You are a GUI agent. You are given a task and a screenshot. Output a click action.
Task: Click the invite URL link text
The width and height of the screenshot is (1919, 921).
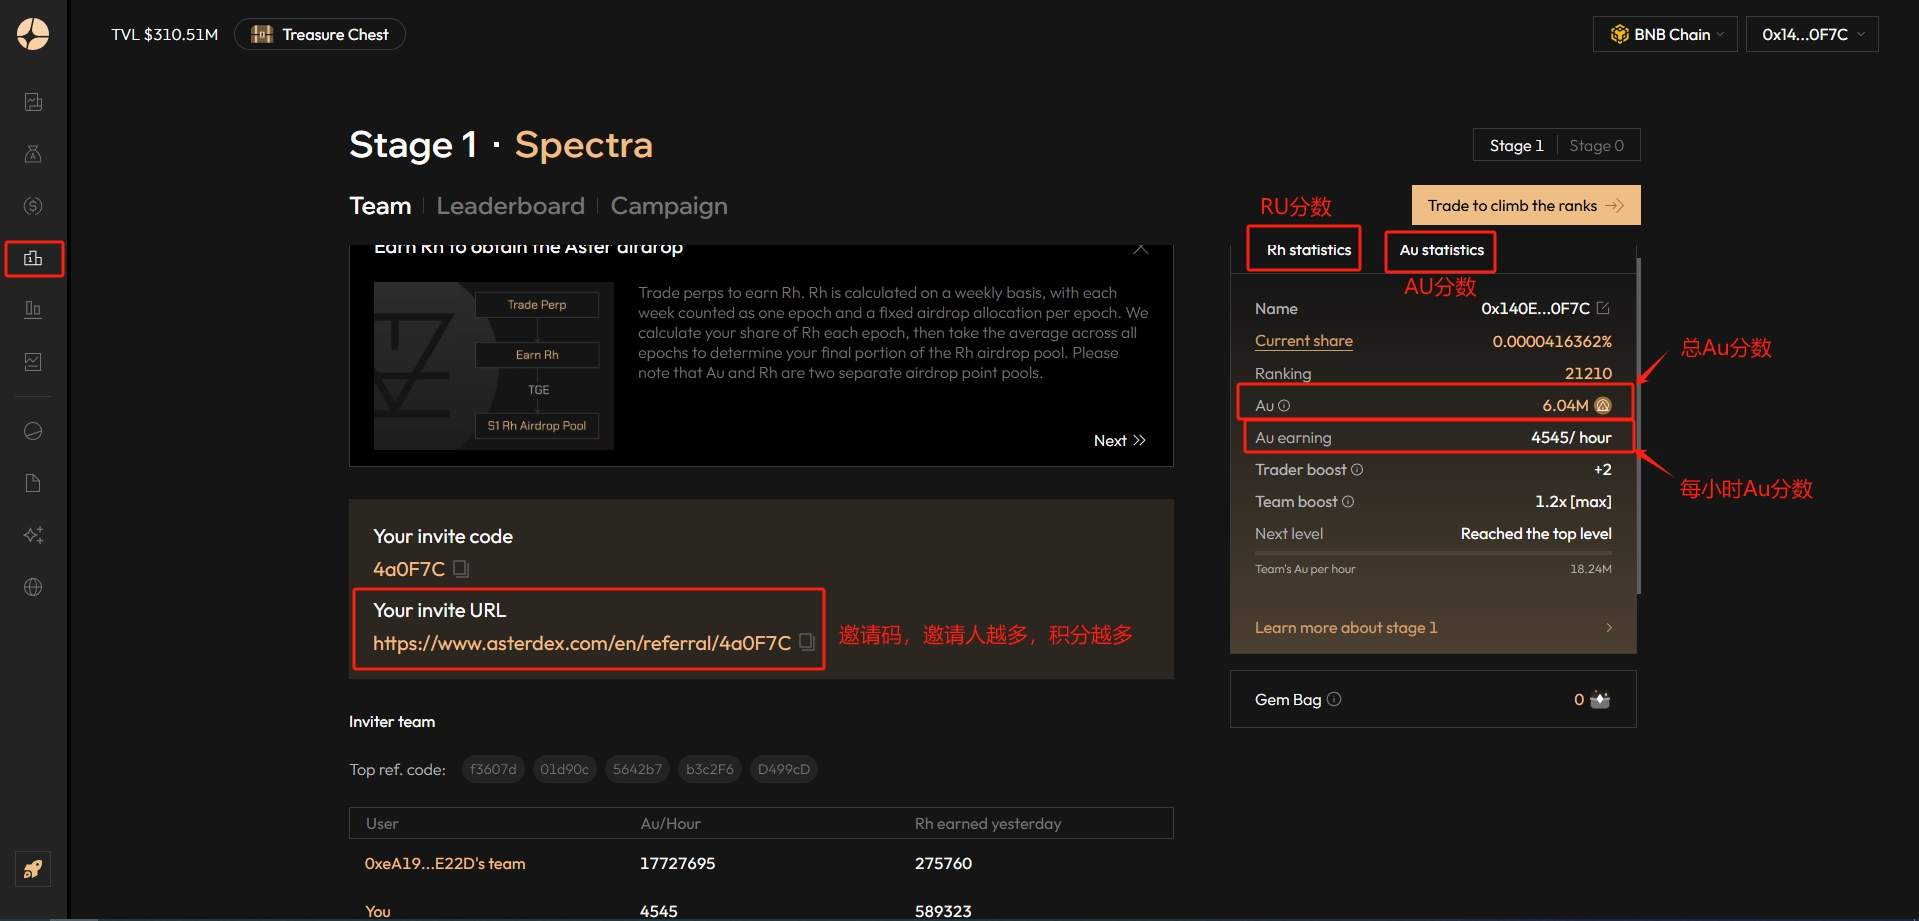pos(582,643)
